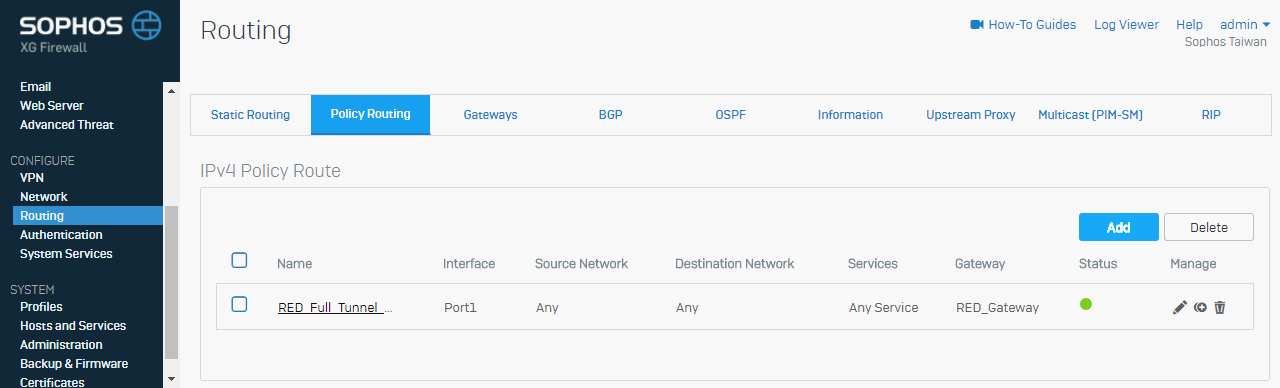Open the Log Viewer link
The image size is (1280, 388).
click(x=1126, y=24)
